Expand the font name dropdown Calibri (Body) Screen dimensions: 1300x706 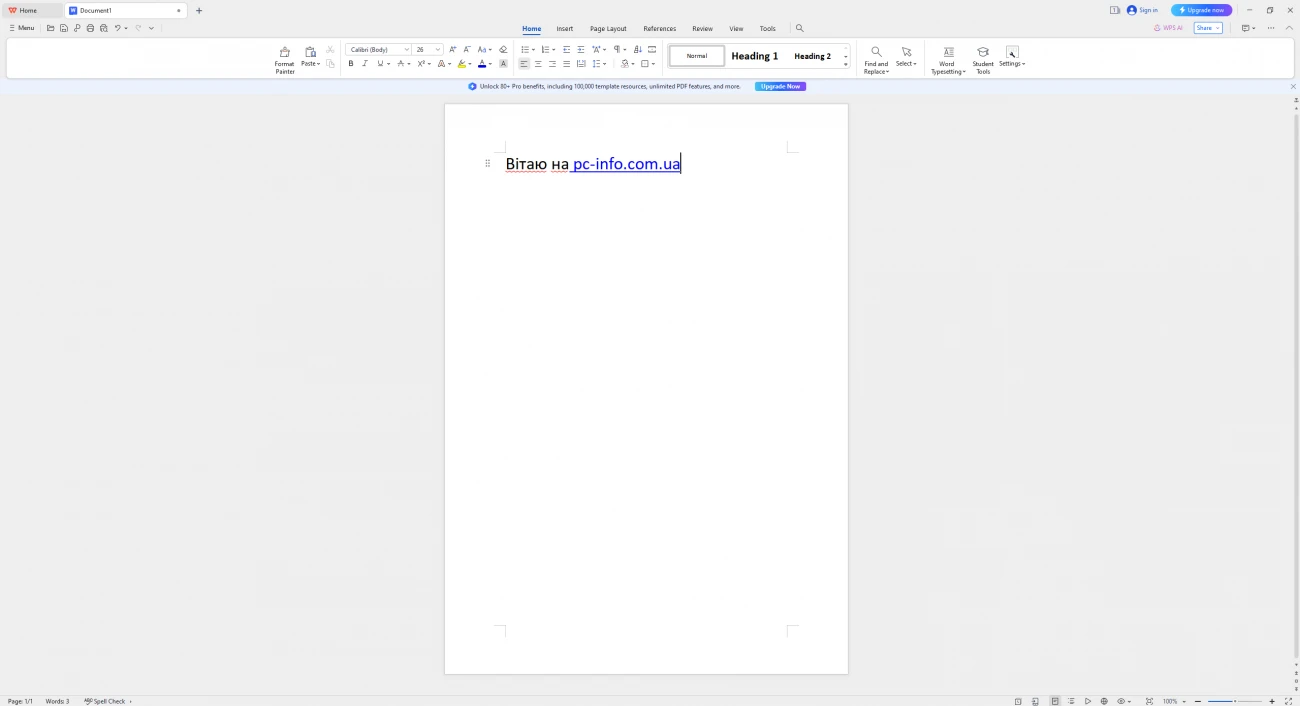coord(407,49)
